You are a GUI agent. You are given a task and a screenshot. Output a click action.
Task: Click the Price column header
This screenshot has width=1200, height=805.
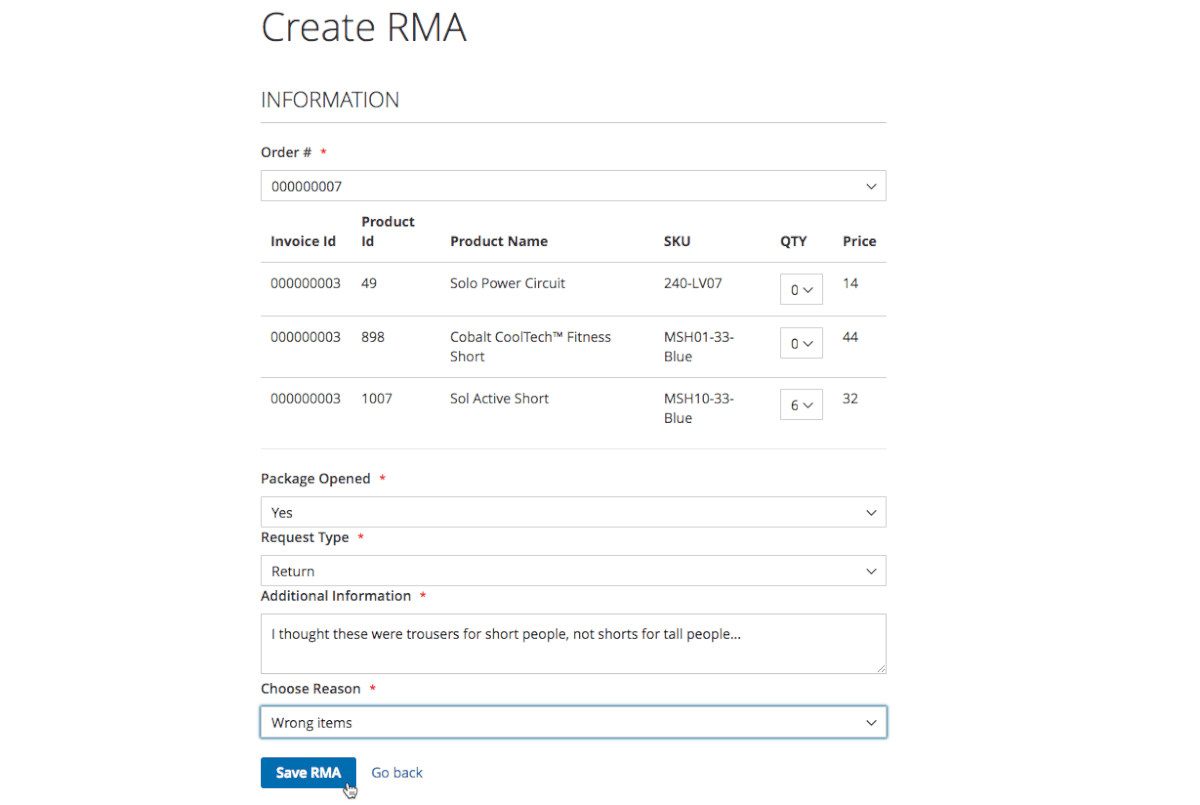click(x=859, y=241)
